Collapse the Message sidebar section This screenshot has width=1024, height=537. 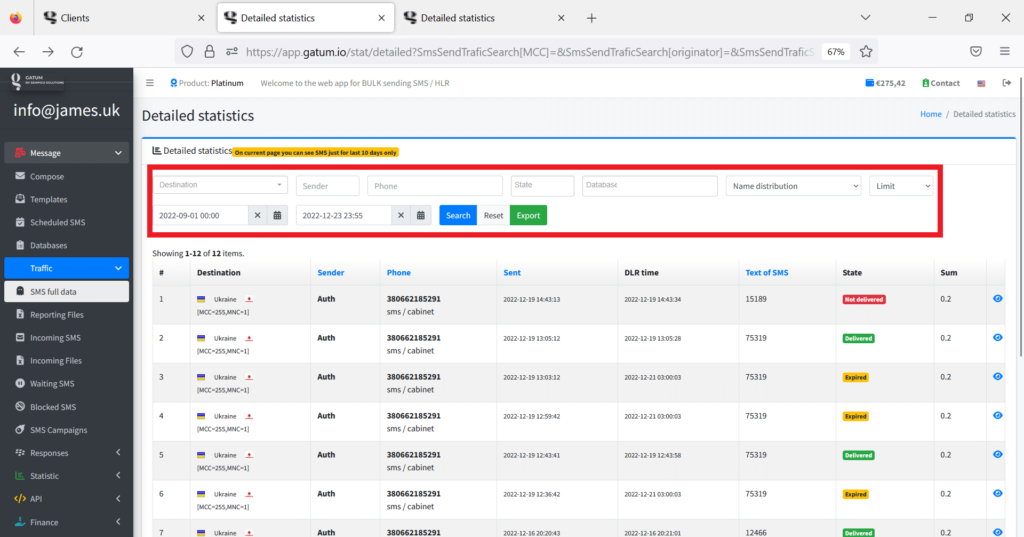(67, 153)
